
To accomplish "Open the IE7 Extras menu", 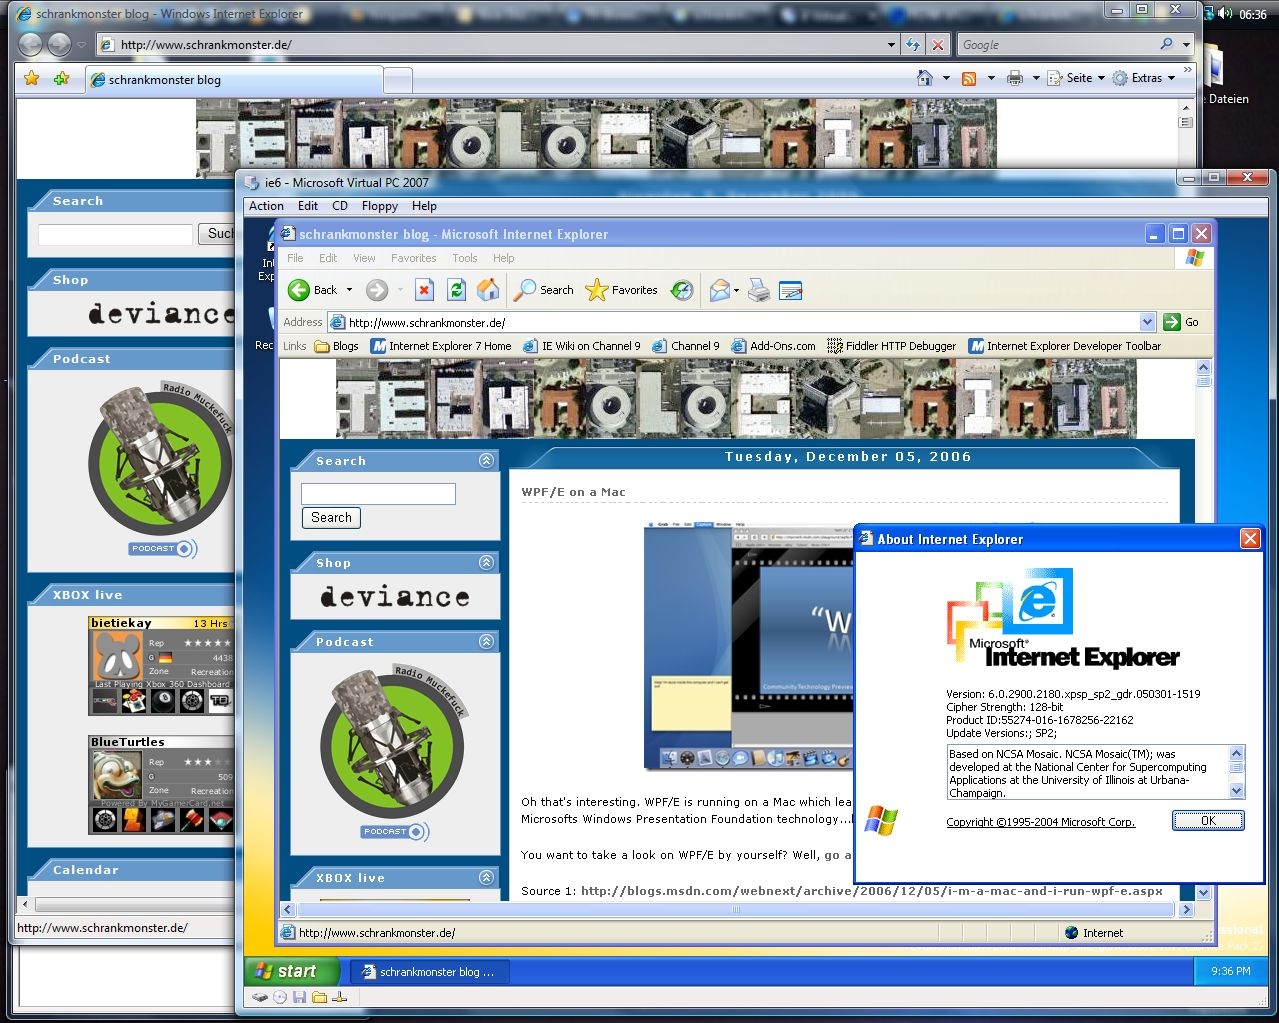I will coord(1144,78).
